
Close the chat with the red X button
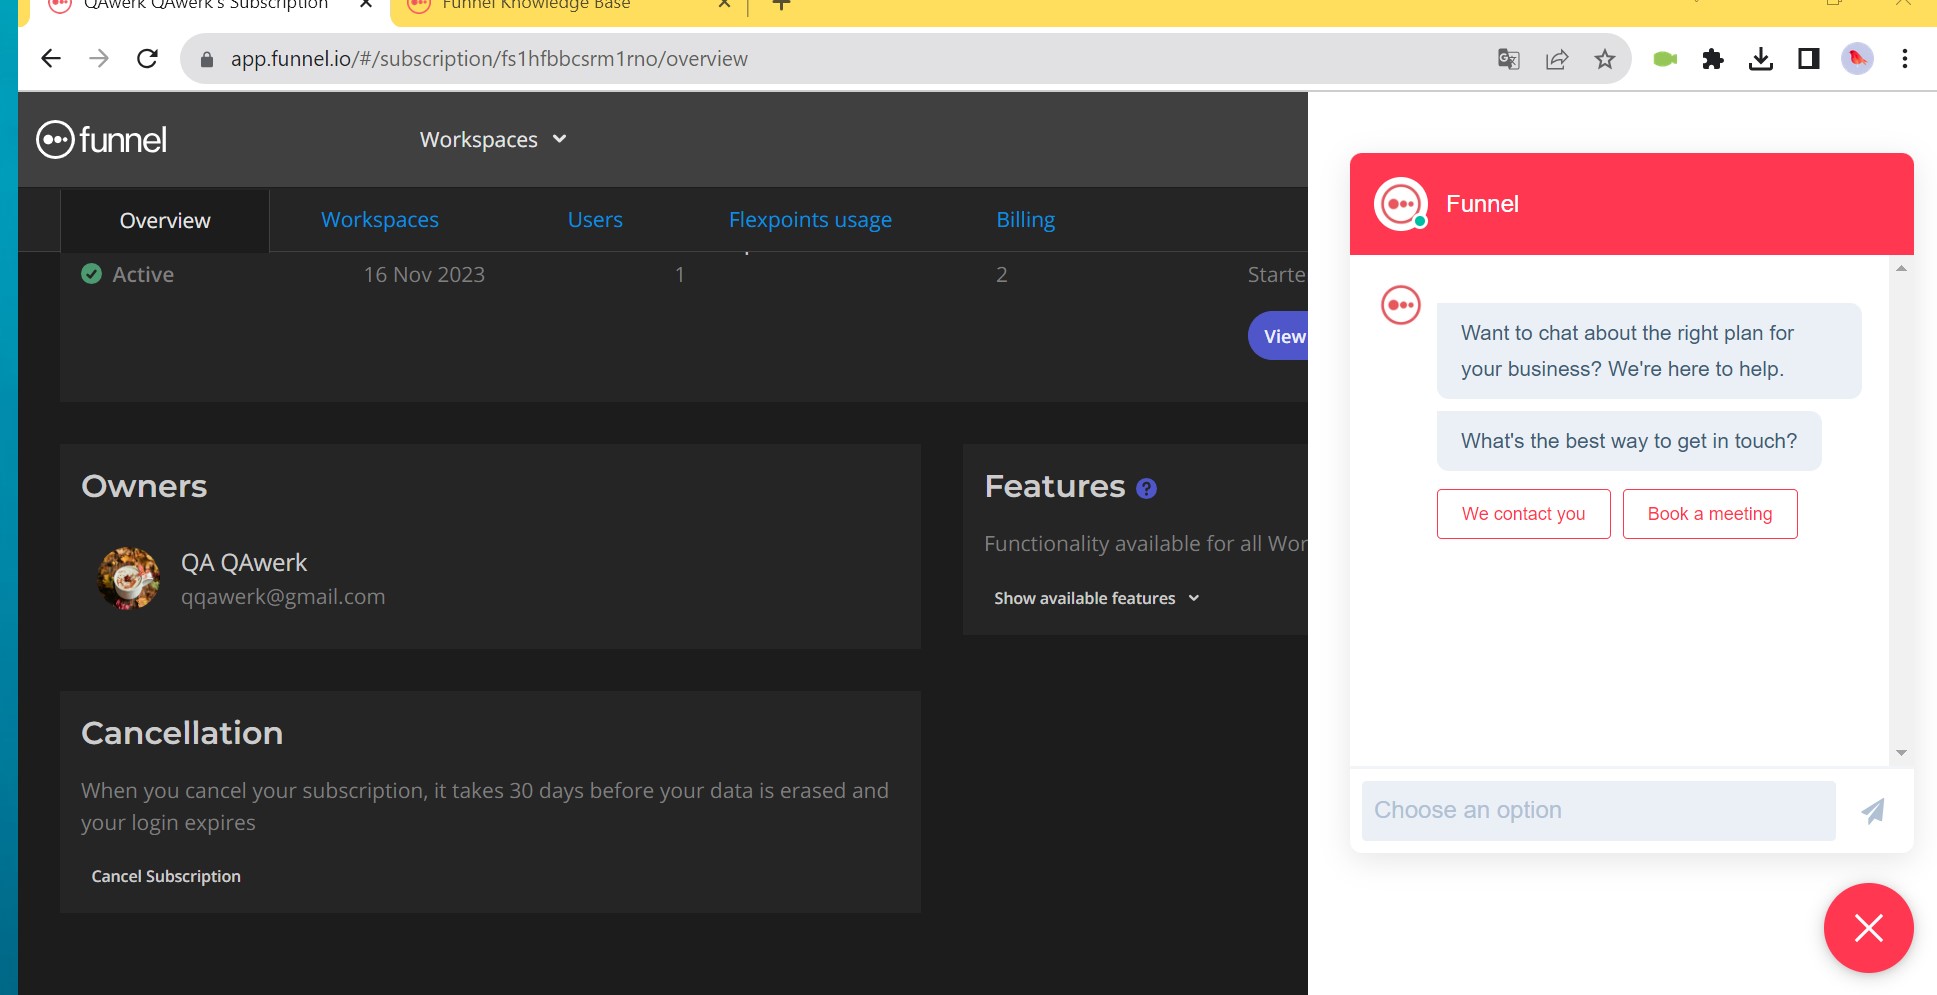(1868, 928)
